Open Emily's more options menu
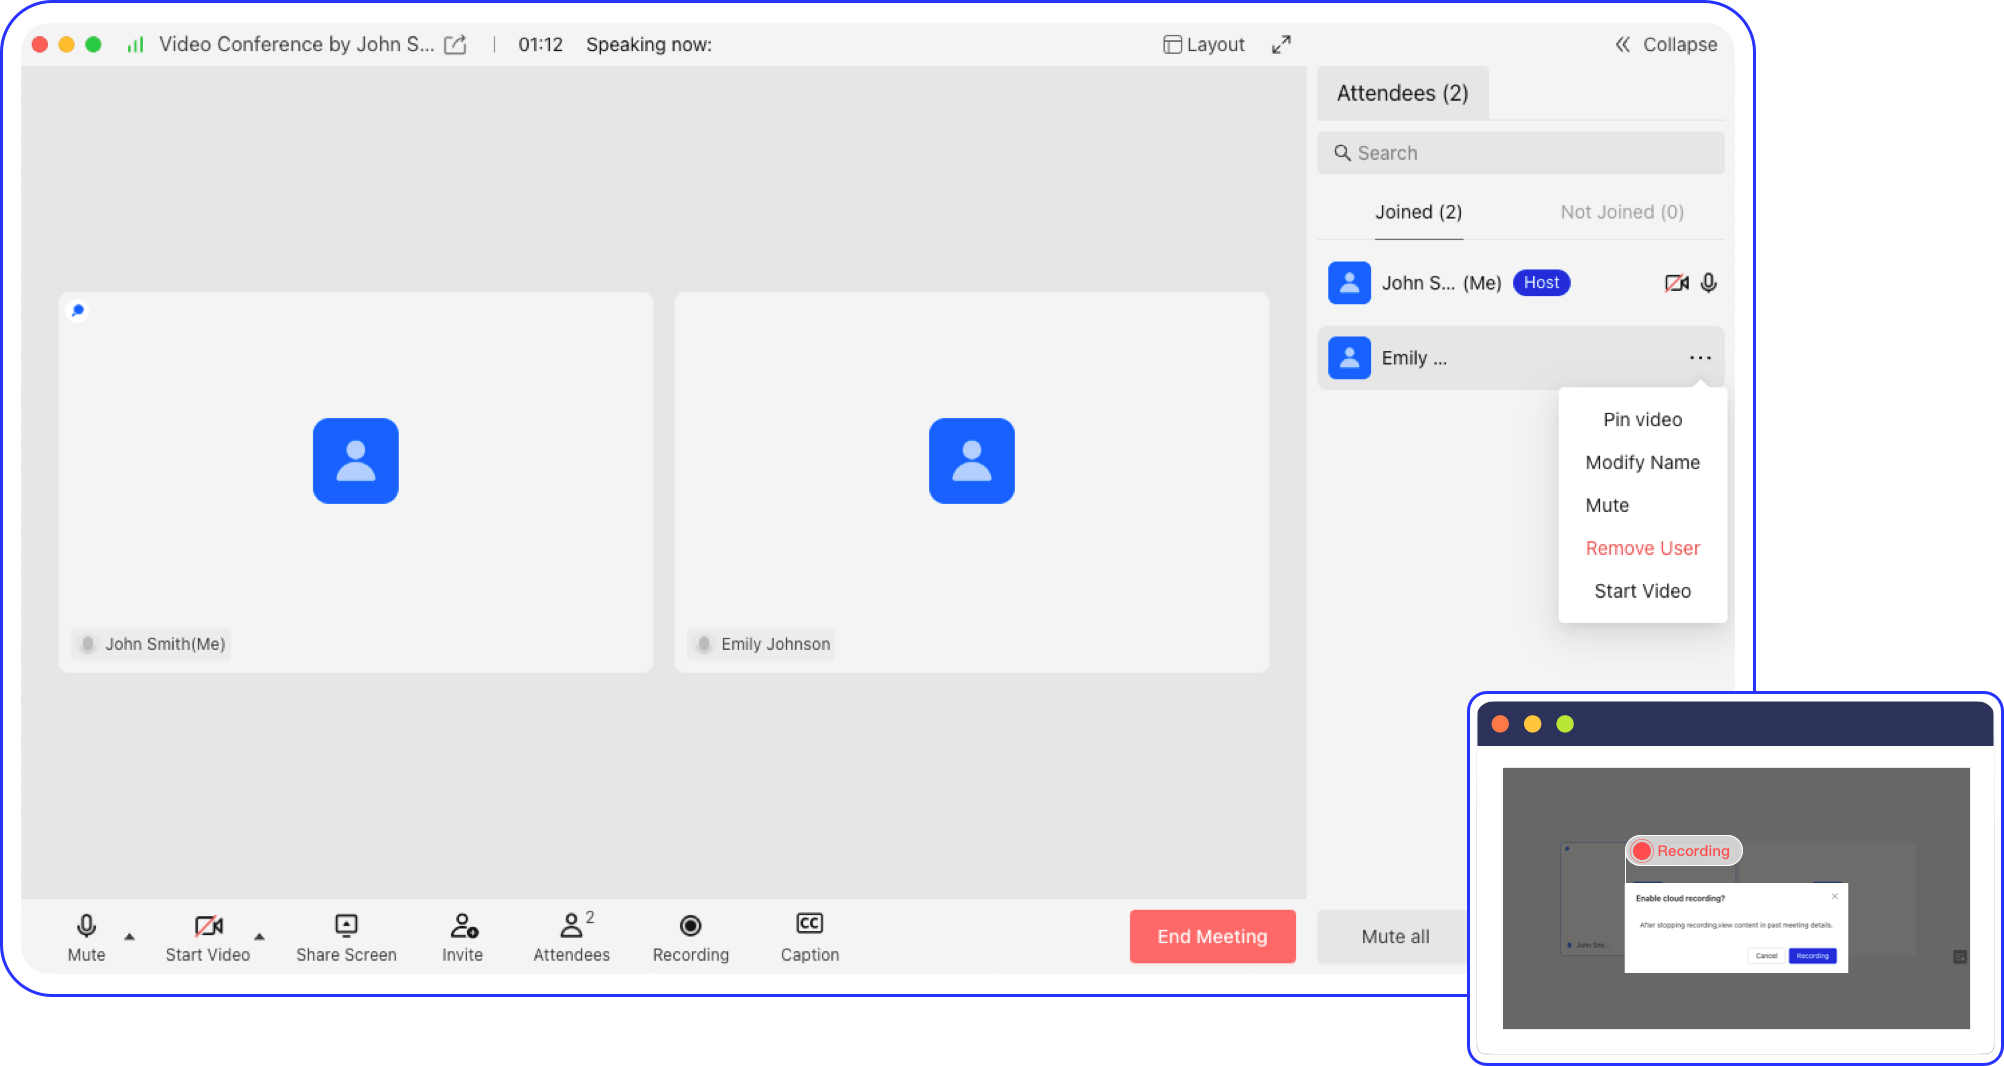 tap(1698, 357)
